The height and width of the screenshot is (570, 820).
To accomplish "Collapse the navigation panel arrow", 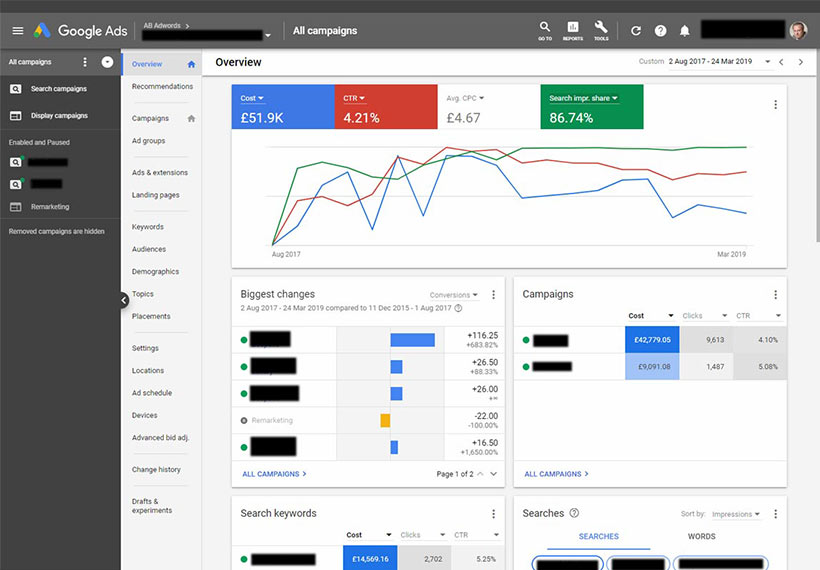I will click(124, 300).
